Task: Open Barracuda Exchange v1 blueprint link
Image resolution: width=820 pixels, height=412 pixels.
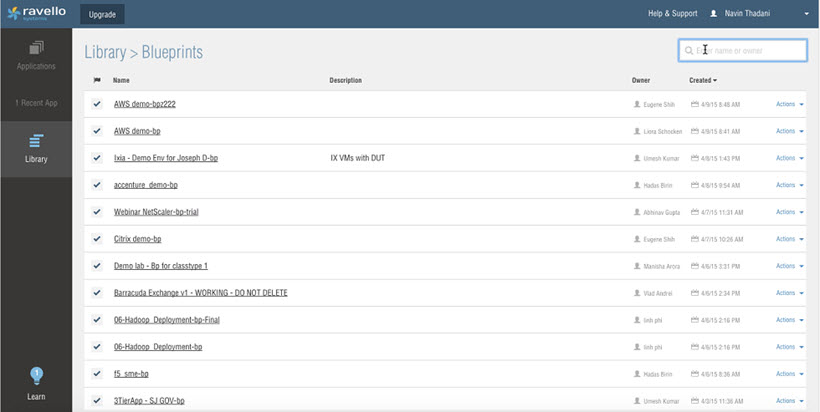Action: 201,293
